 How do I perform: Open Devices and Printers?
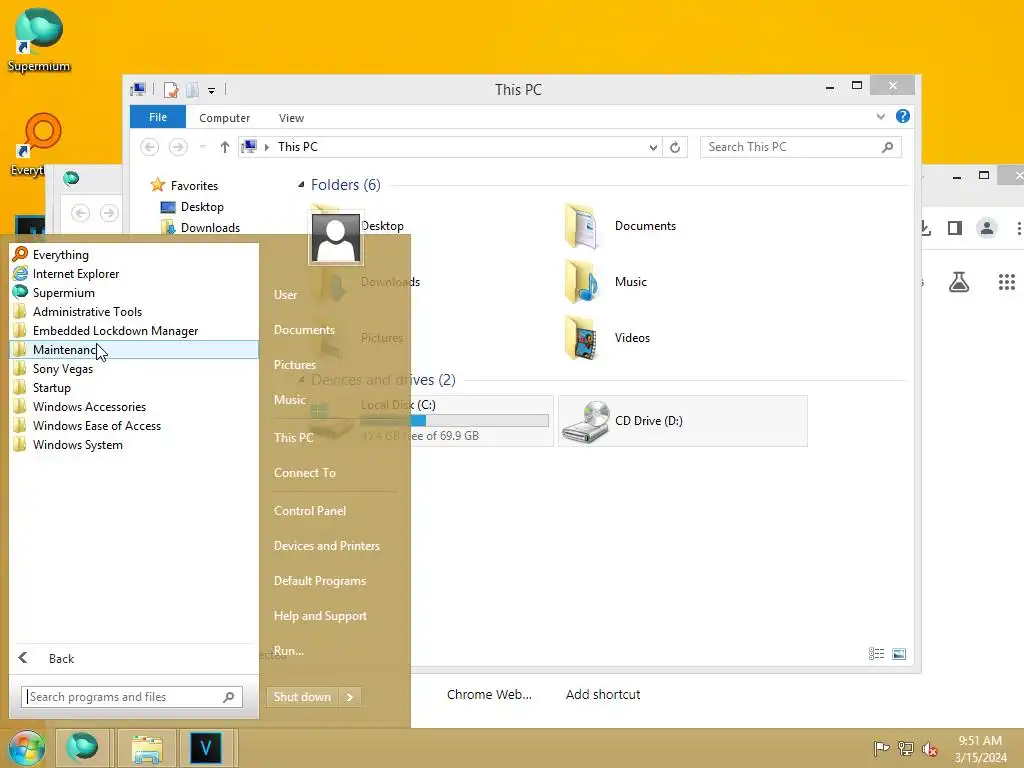(327, 546)
